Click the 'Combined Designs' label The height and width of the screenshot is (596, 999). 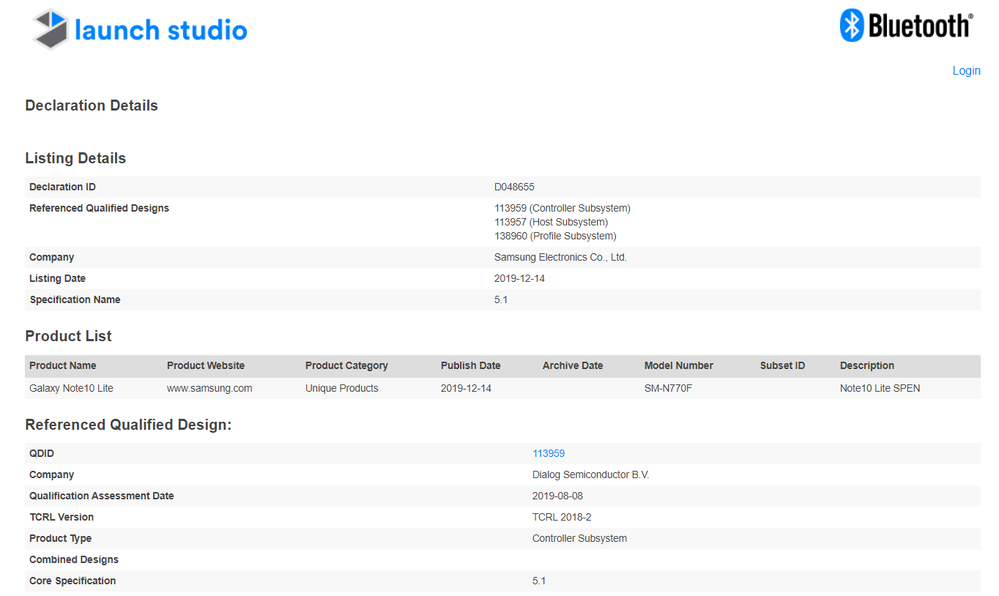click(x=74, y=560)
